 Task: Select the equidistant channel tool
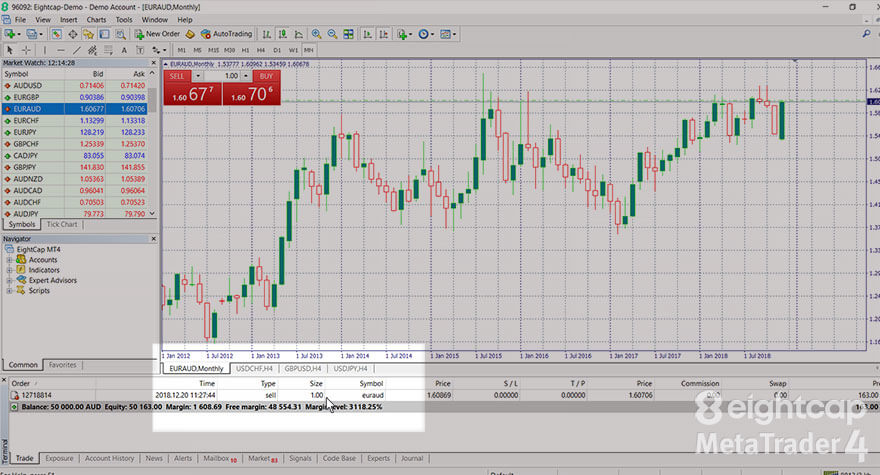[93, 50]
